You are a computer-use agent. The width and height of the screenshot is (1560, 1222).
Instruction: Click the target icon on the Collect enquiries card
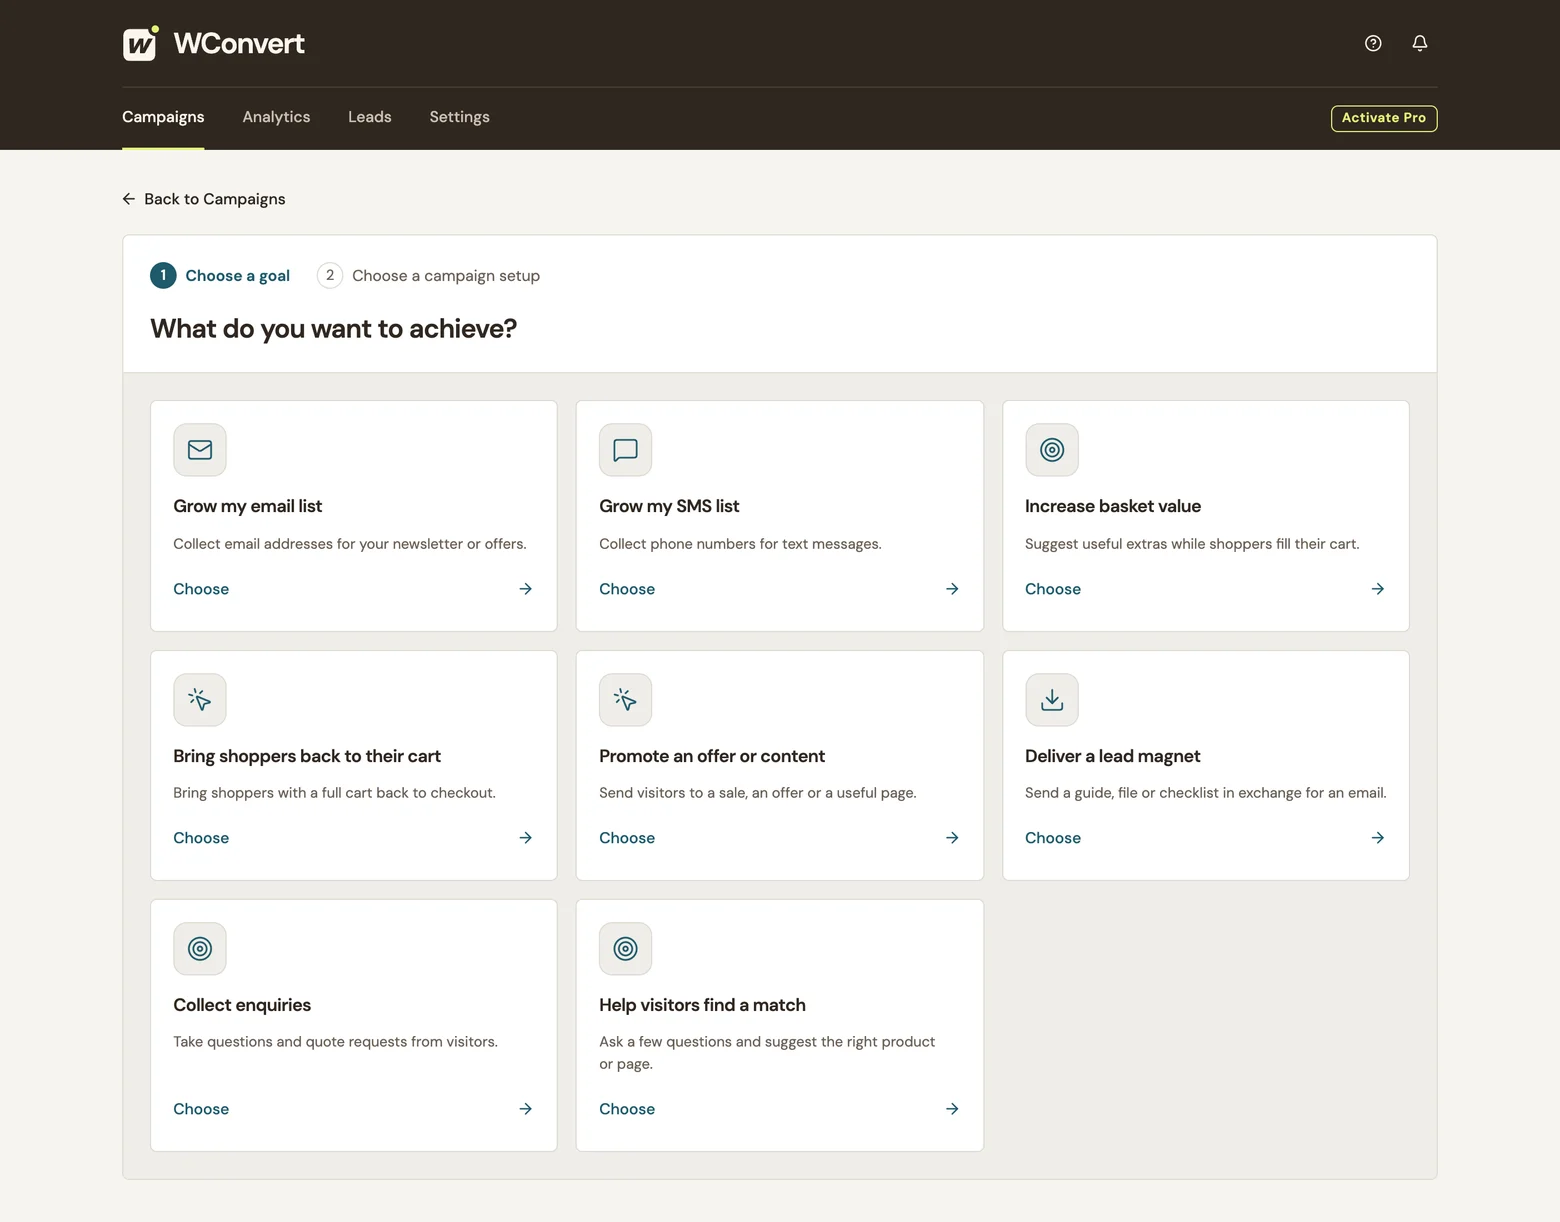point(200,949)
